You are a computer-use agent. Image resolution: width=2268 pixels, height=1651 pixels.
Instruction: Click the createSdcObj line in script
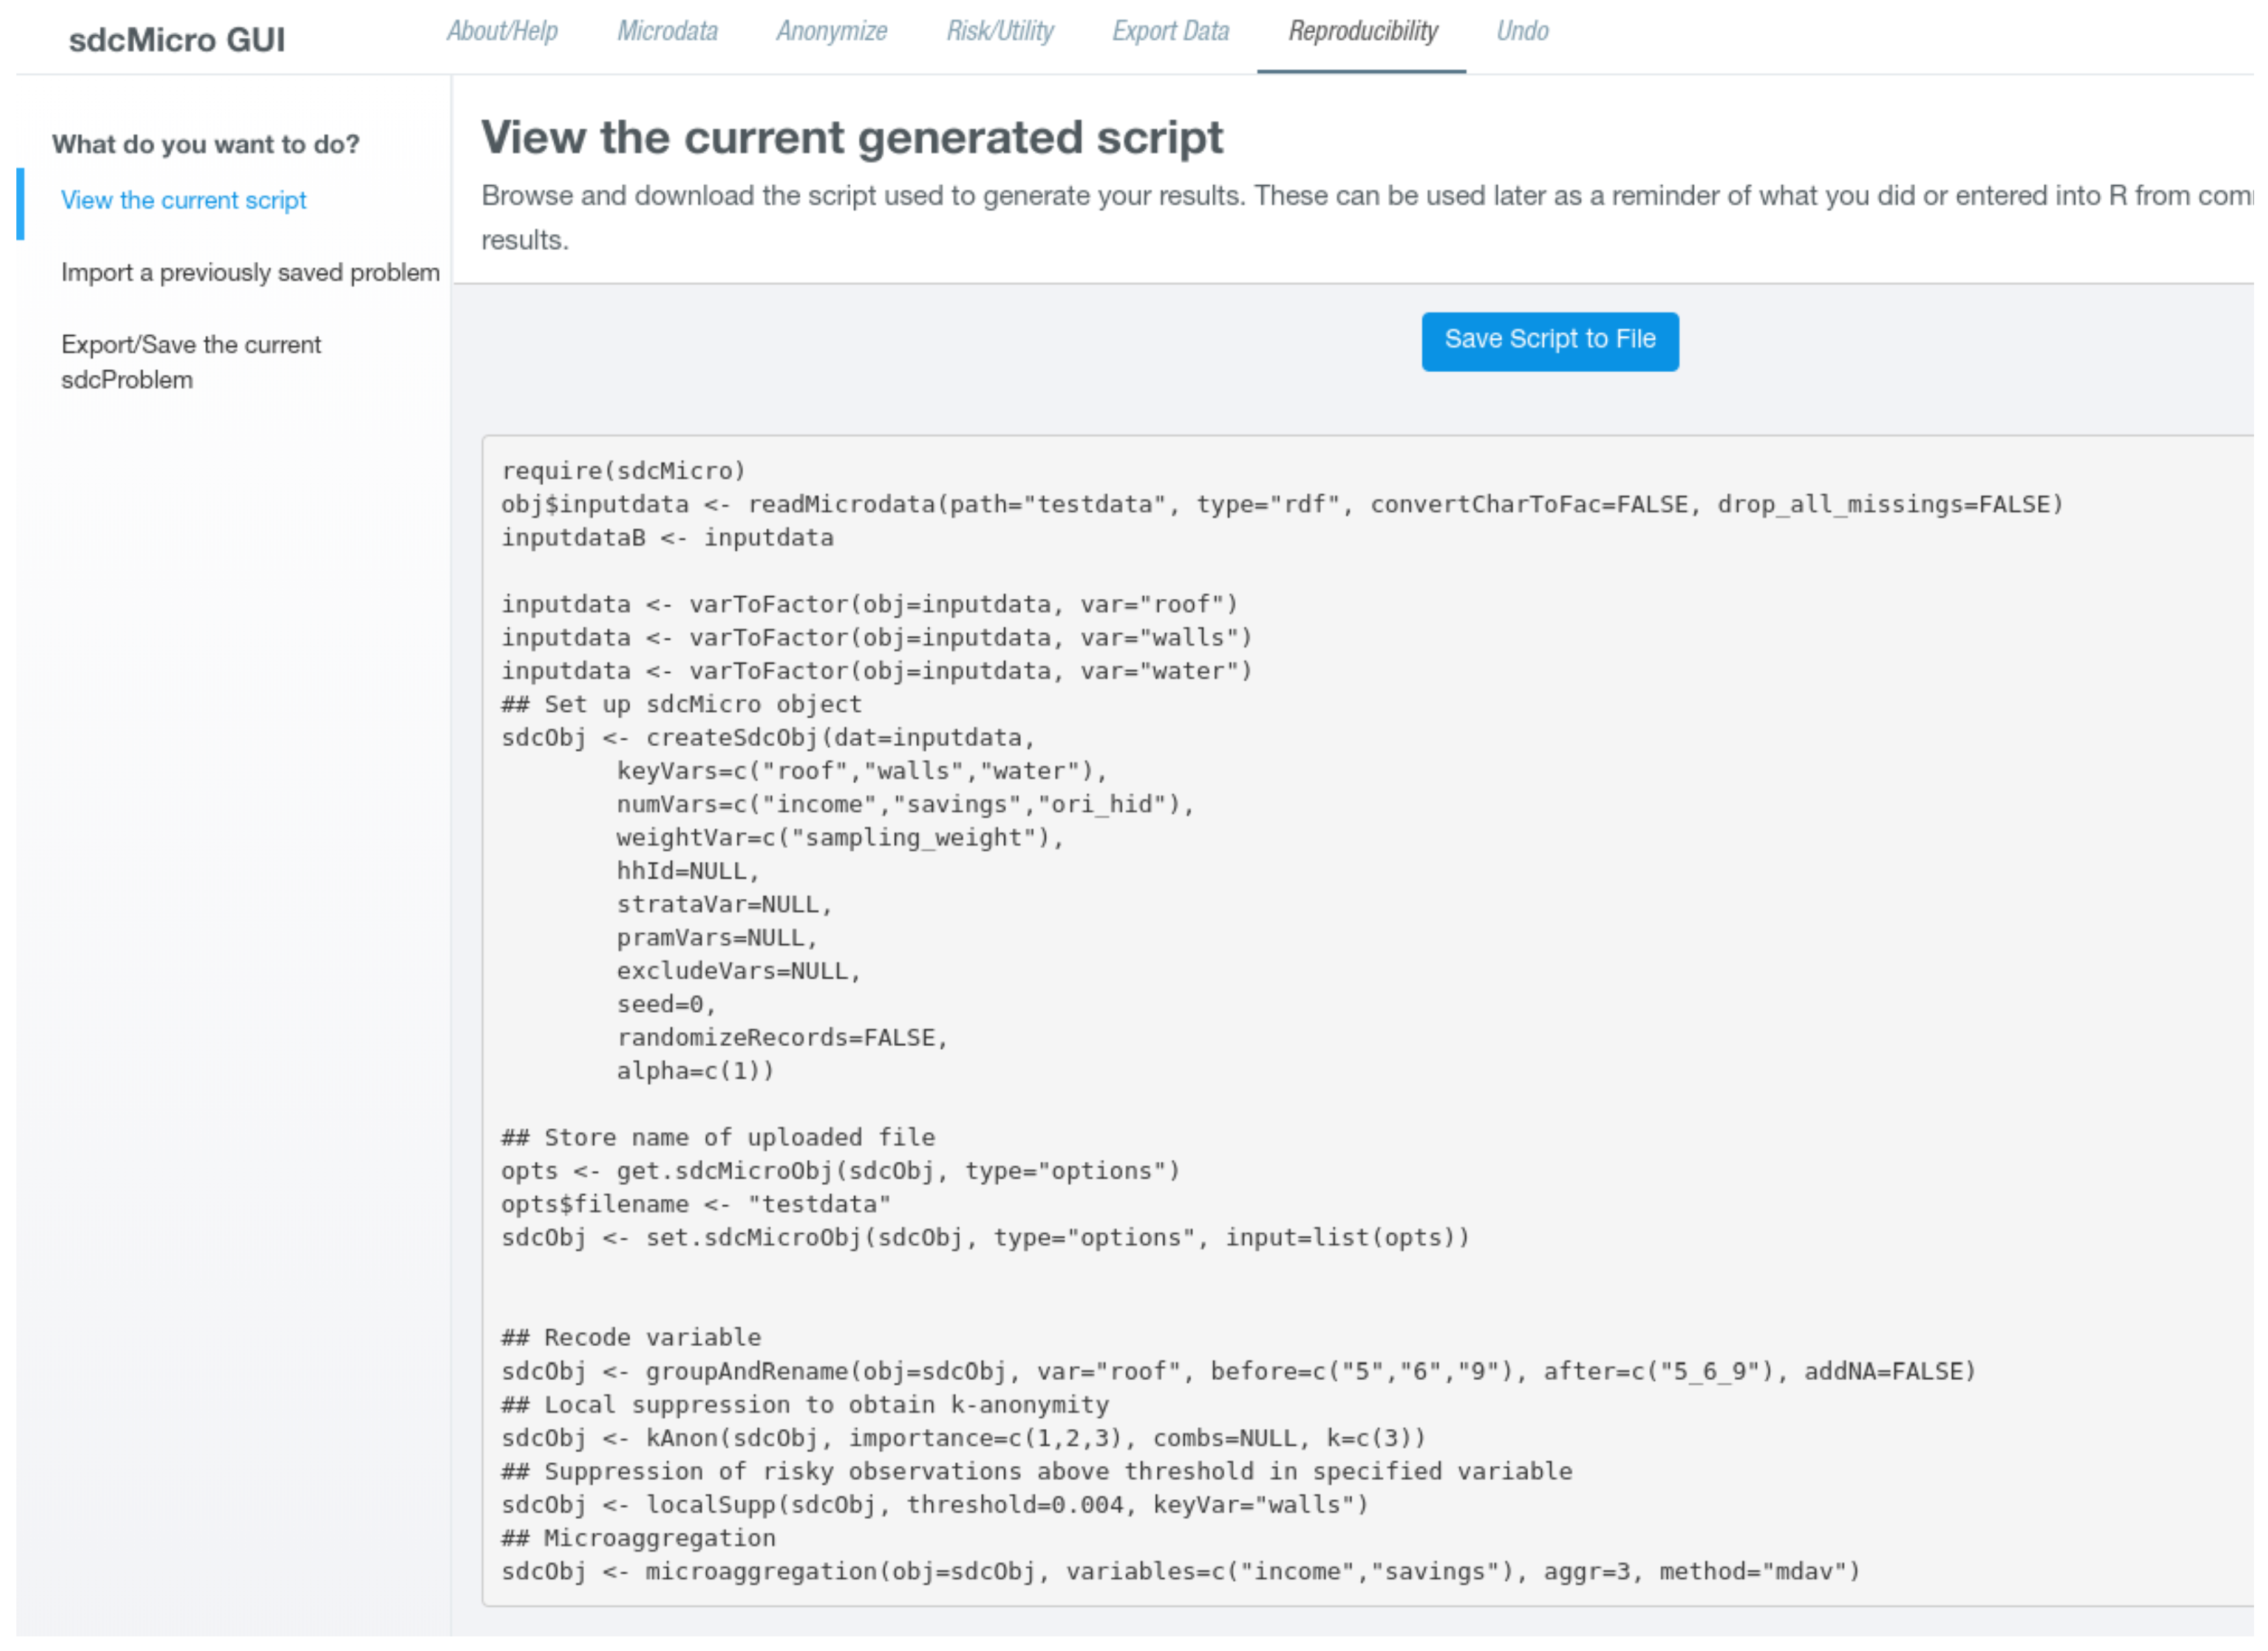(767, 738)
